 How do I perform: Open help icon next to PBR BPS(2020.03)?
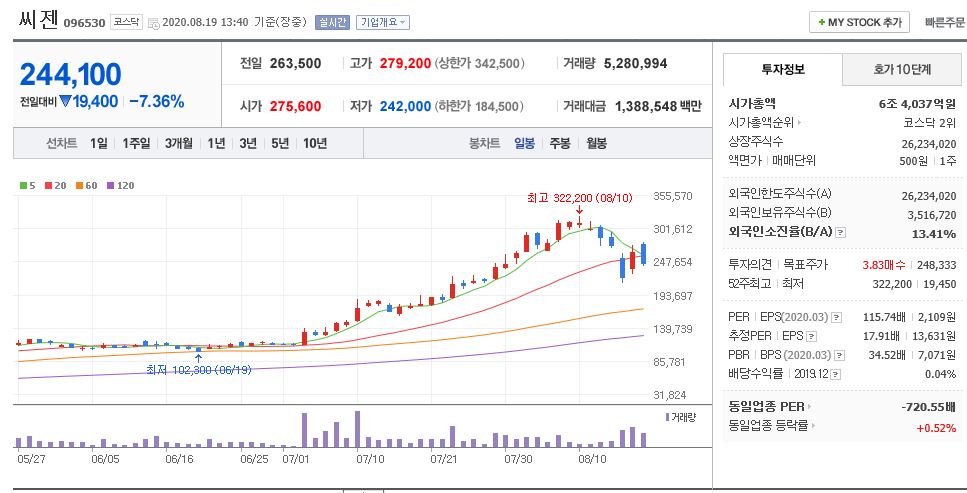point(839,355)
